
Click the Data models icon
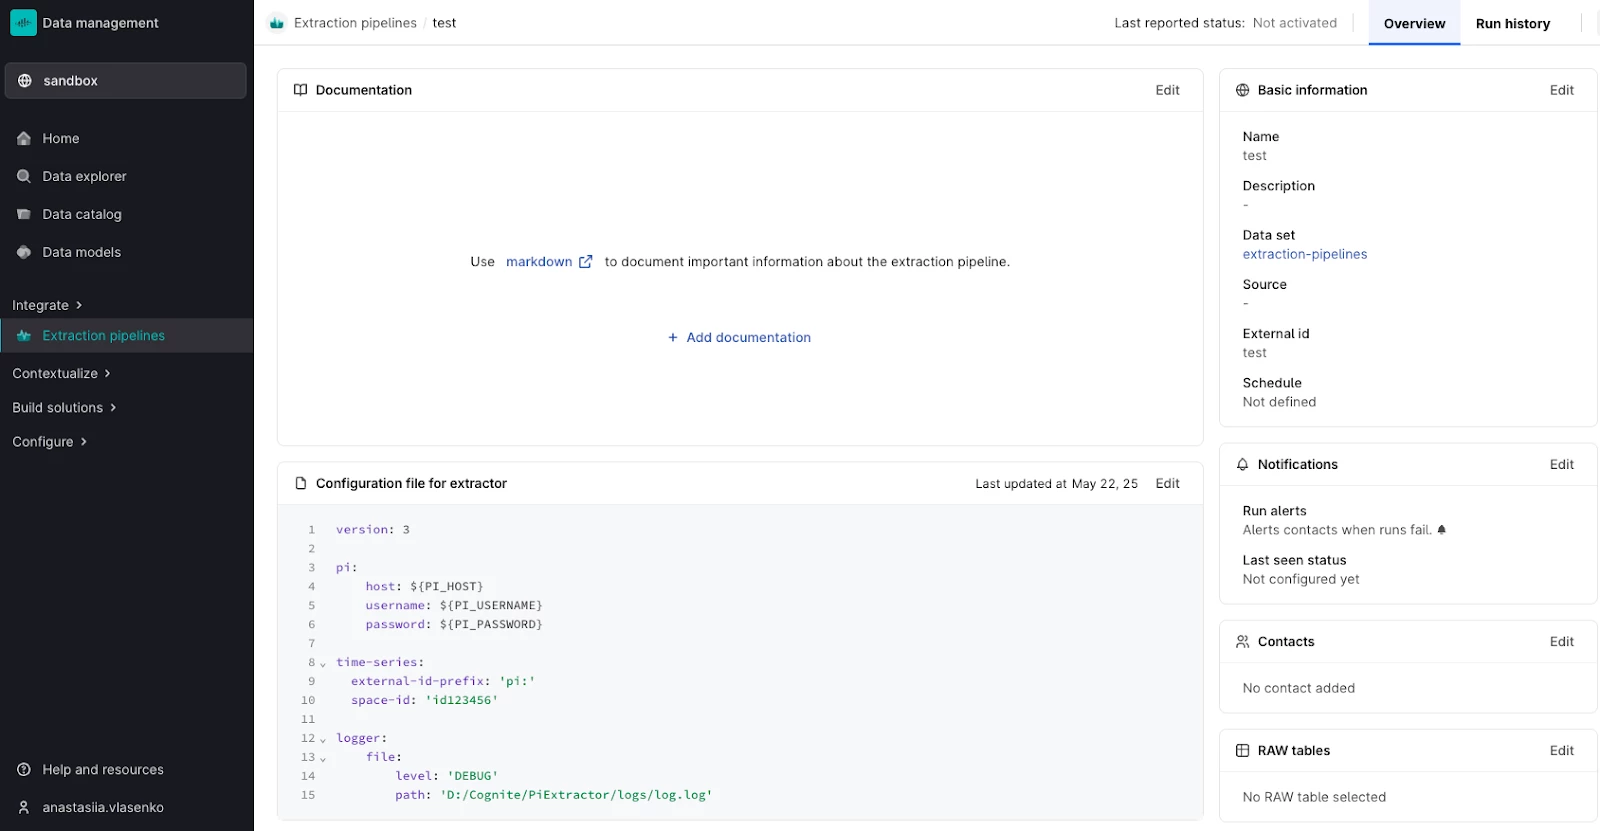click(x=24, y=253)
